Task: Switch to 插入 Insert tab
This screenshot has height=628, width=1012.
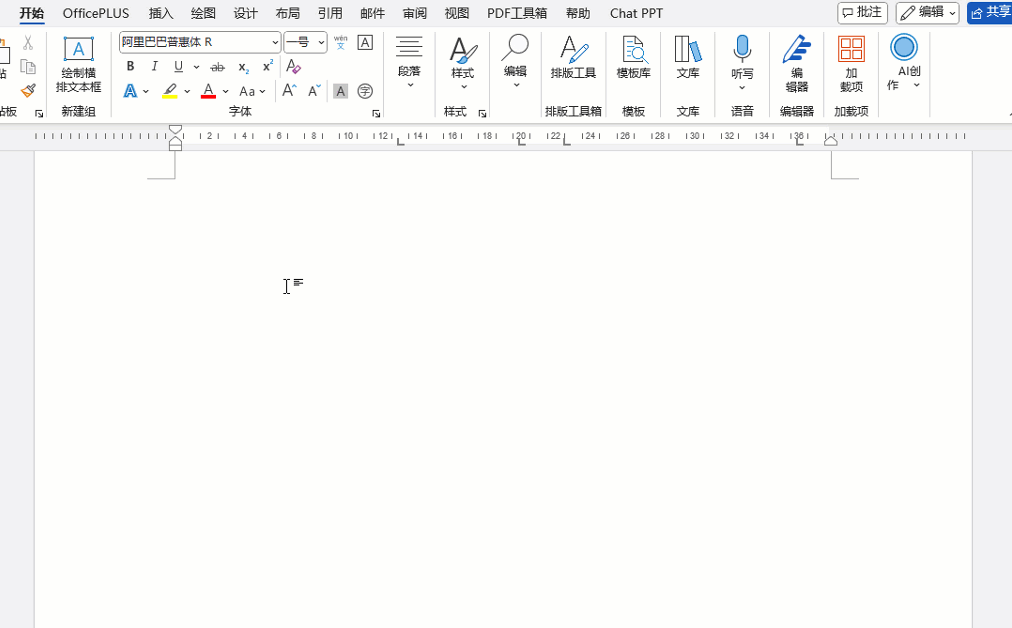Action: (x=161, y=14)
